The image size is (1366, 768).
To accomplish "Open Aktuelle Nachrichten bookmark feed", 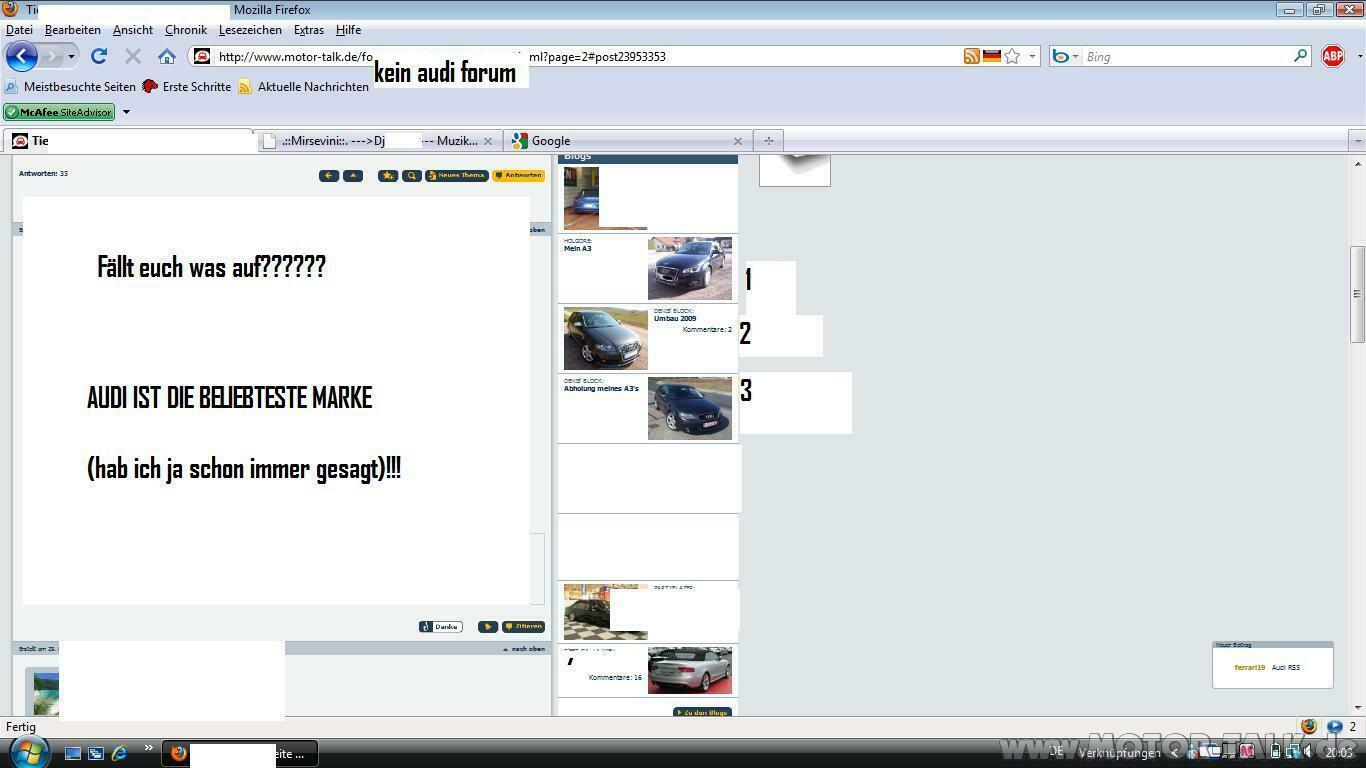I will click(x=303, y=87).
